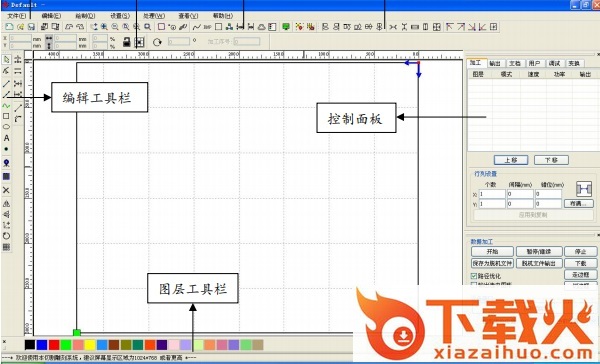
Task: Toggle the aspect ratio padlock icon
Action: pos(127,42)
